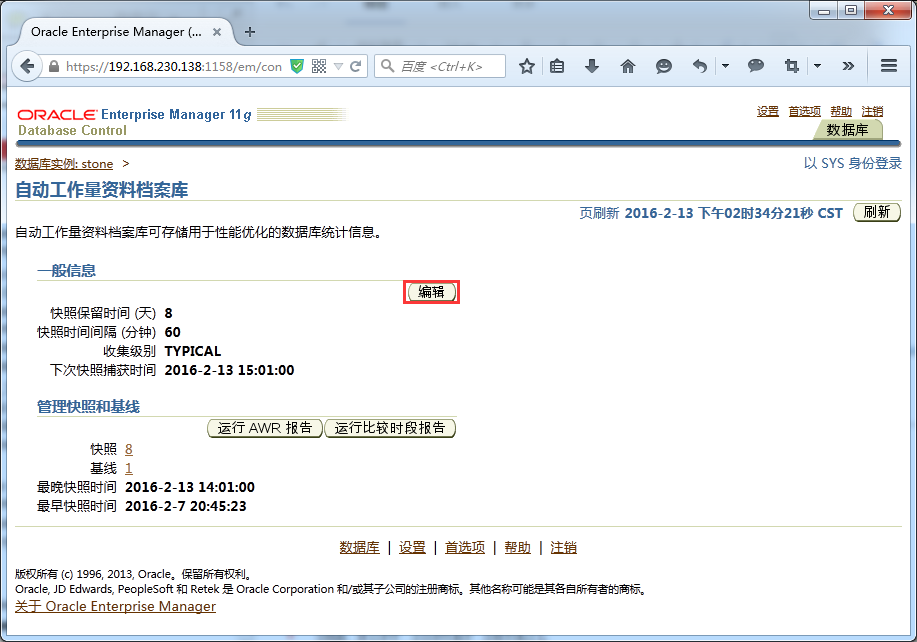
Task: Click the address bar URL field
Action: click(174, 67)
